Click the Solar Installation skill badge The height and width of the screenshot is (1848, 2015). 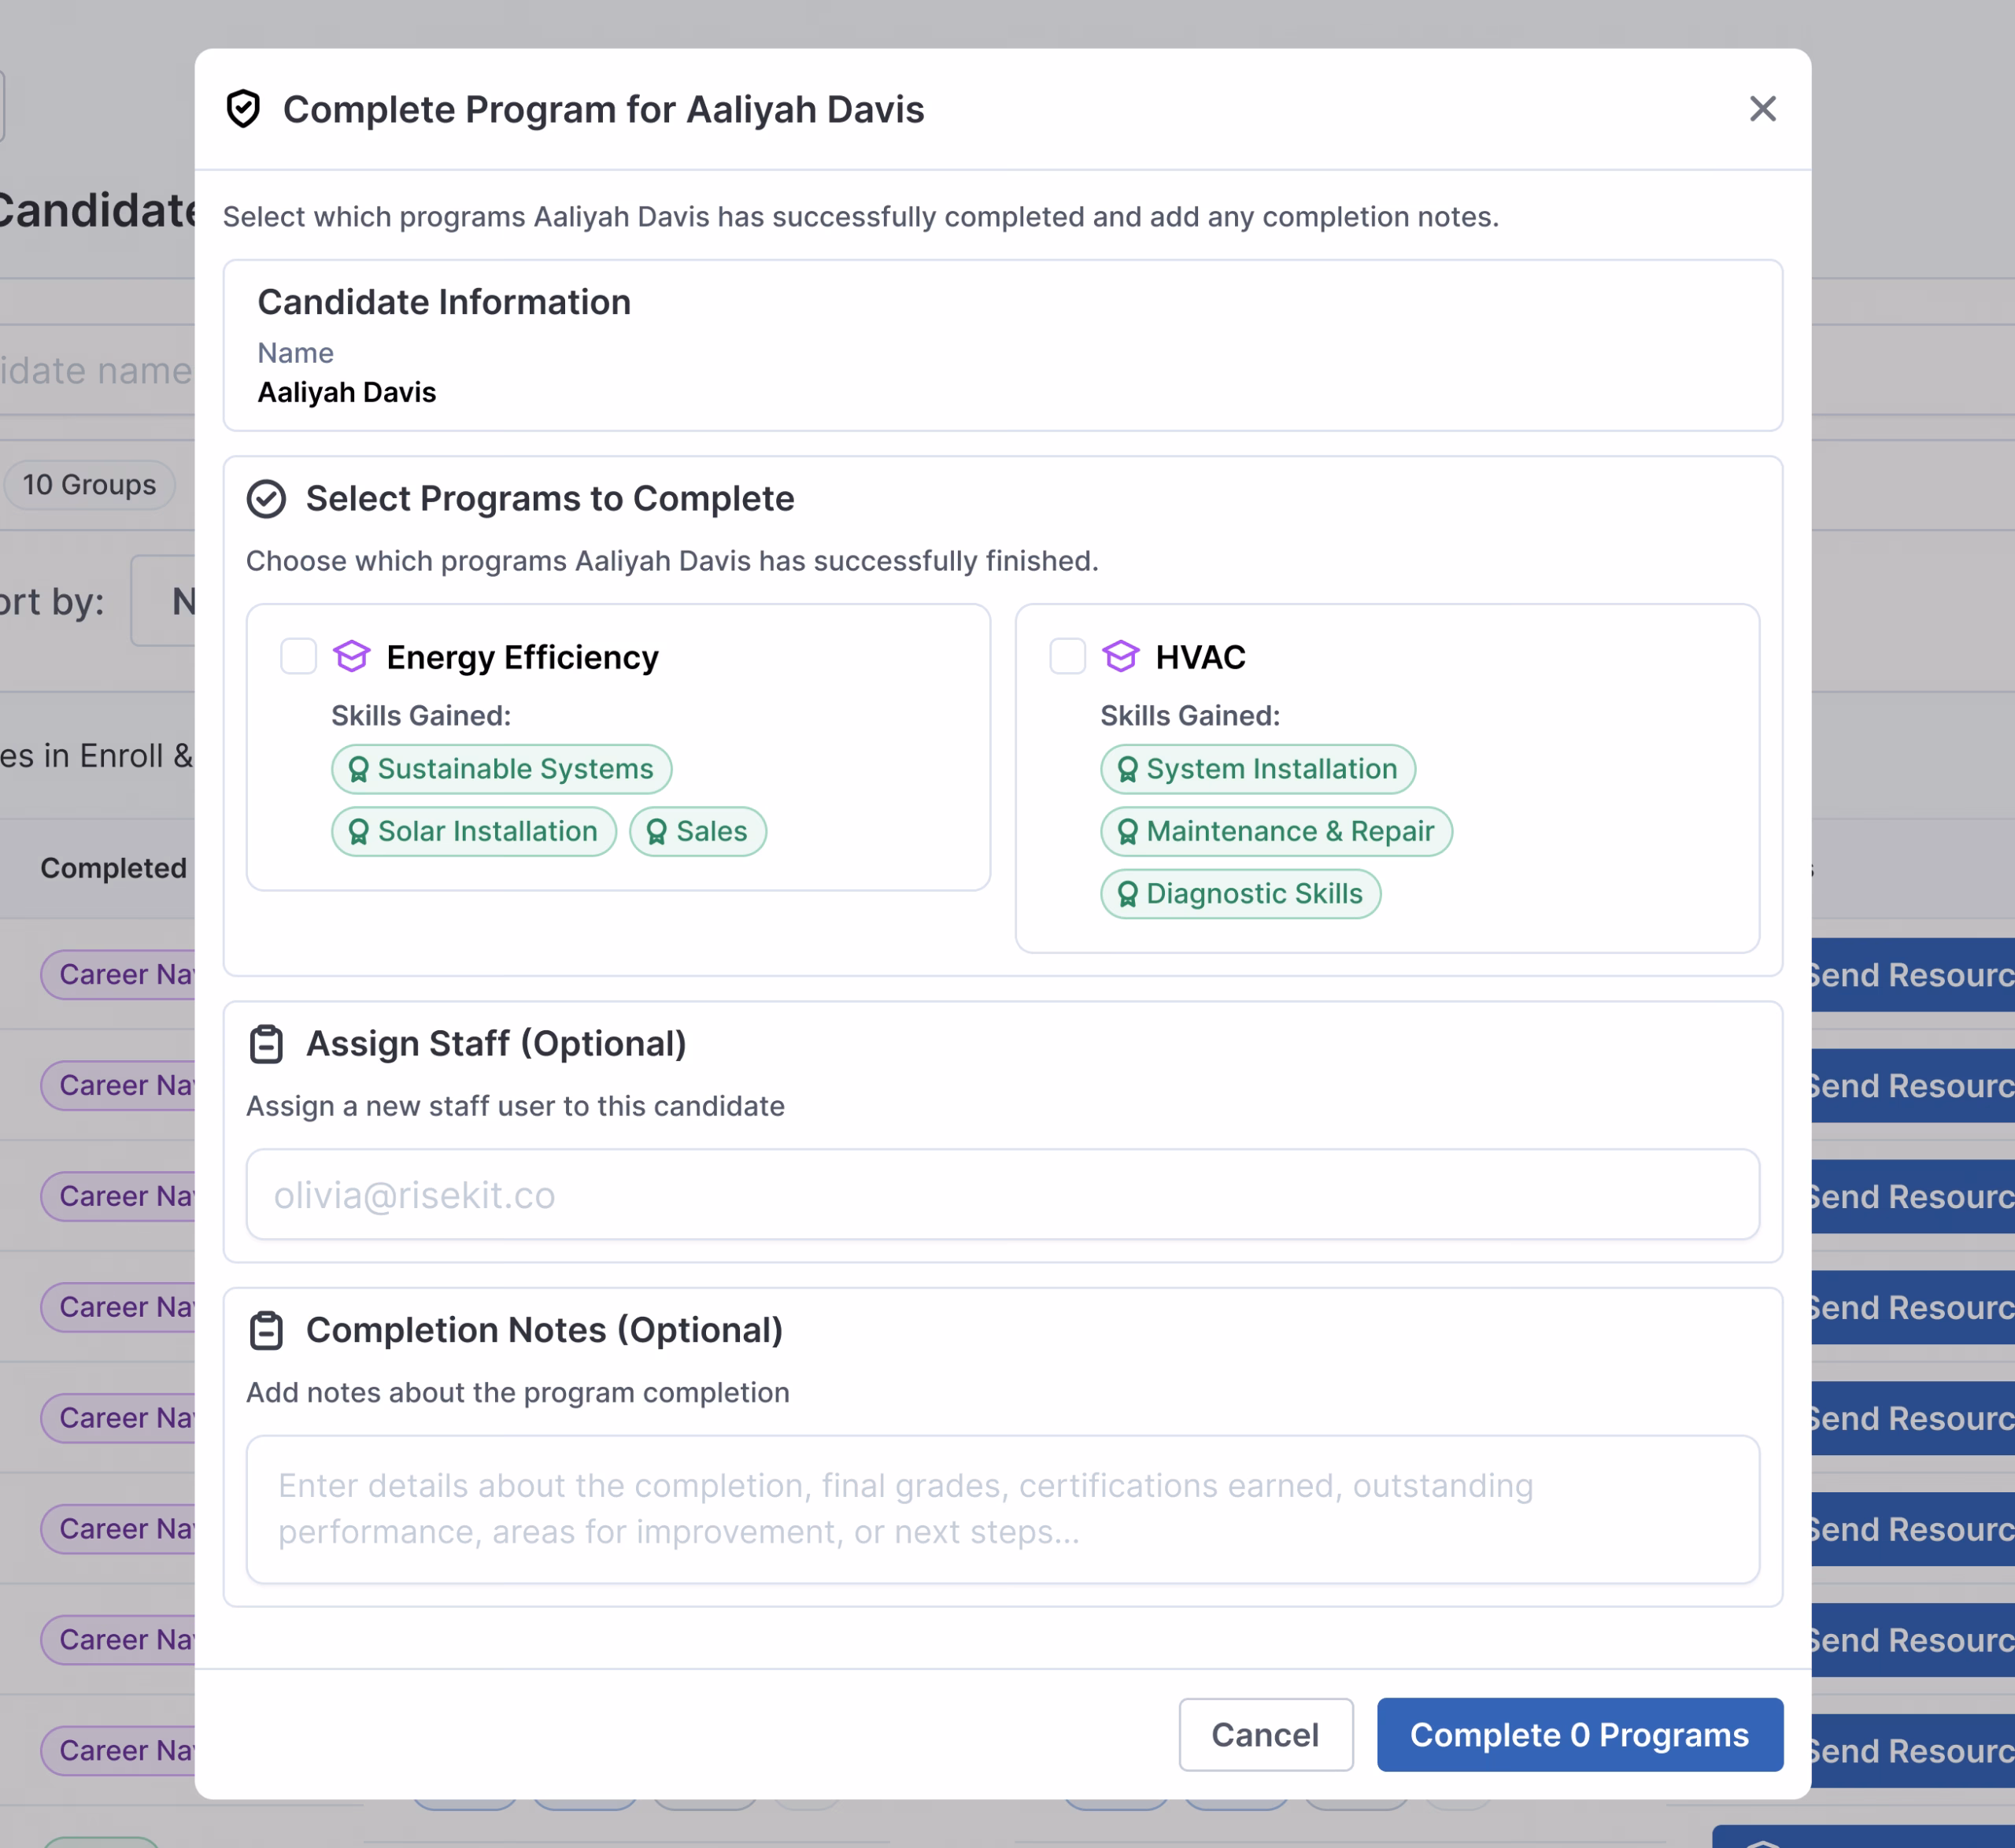click(474, 832)
